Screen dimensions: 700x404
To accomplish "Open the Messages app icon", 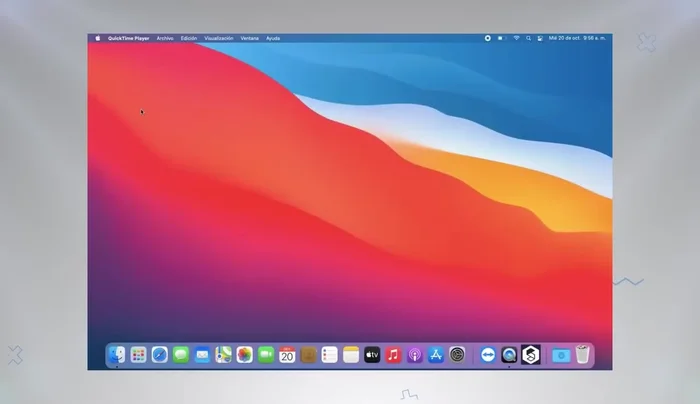I will click(181, 355).
